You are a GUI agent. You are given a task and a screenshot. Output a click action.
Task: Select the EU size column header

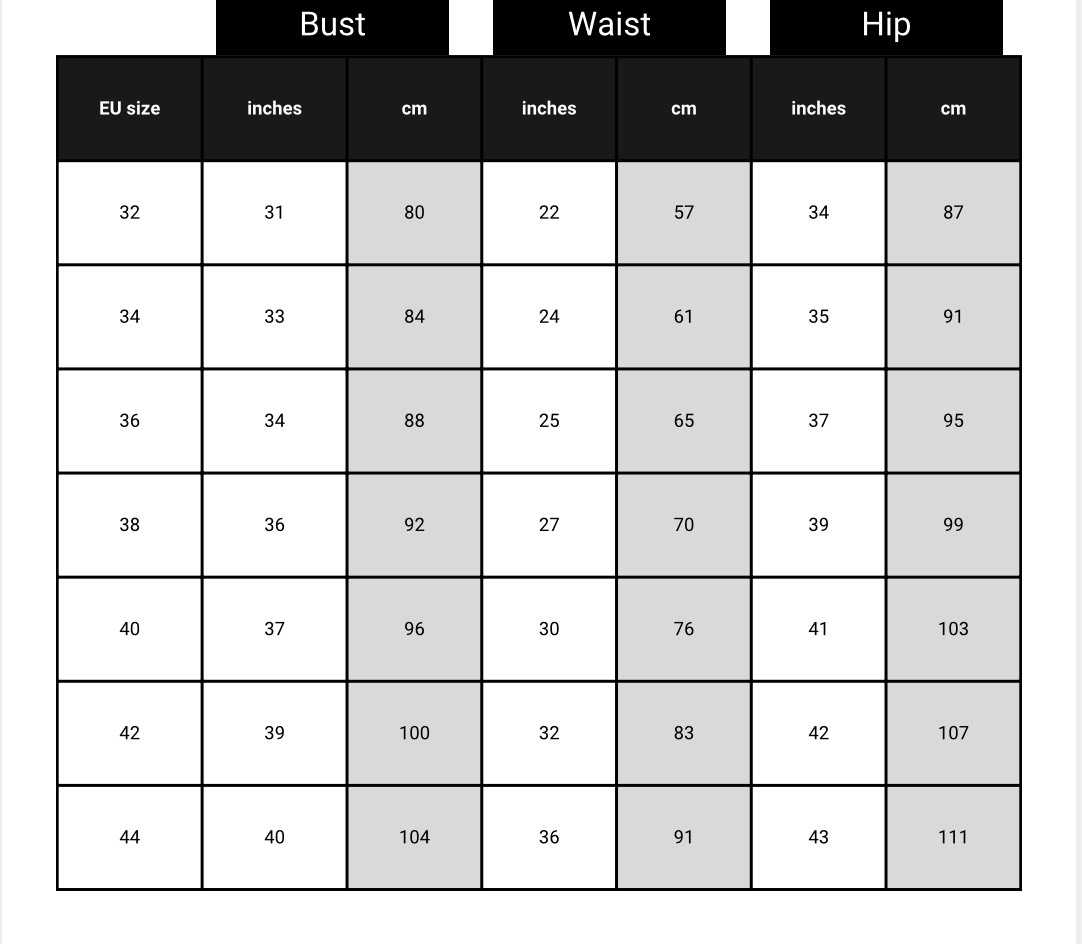[x=129, y=108]
